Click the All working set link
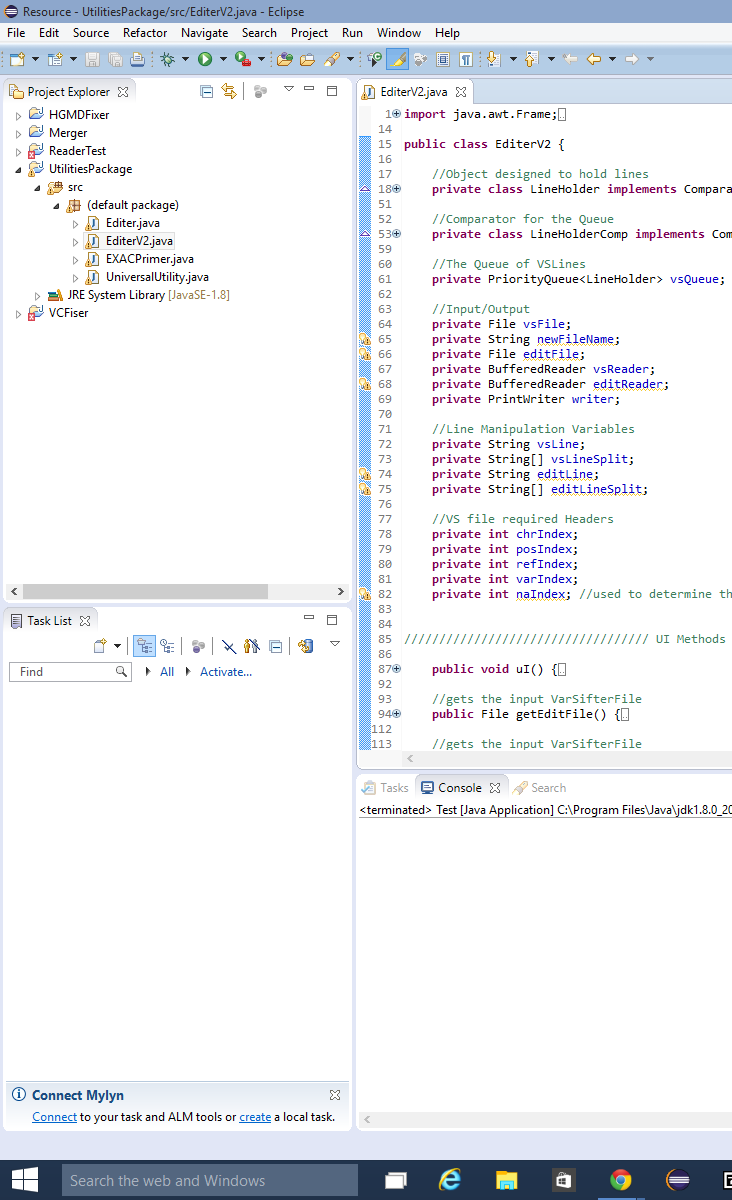 pos(167,672)
